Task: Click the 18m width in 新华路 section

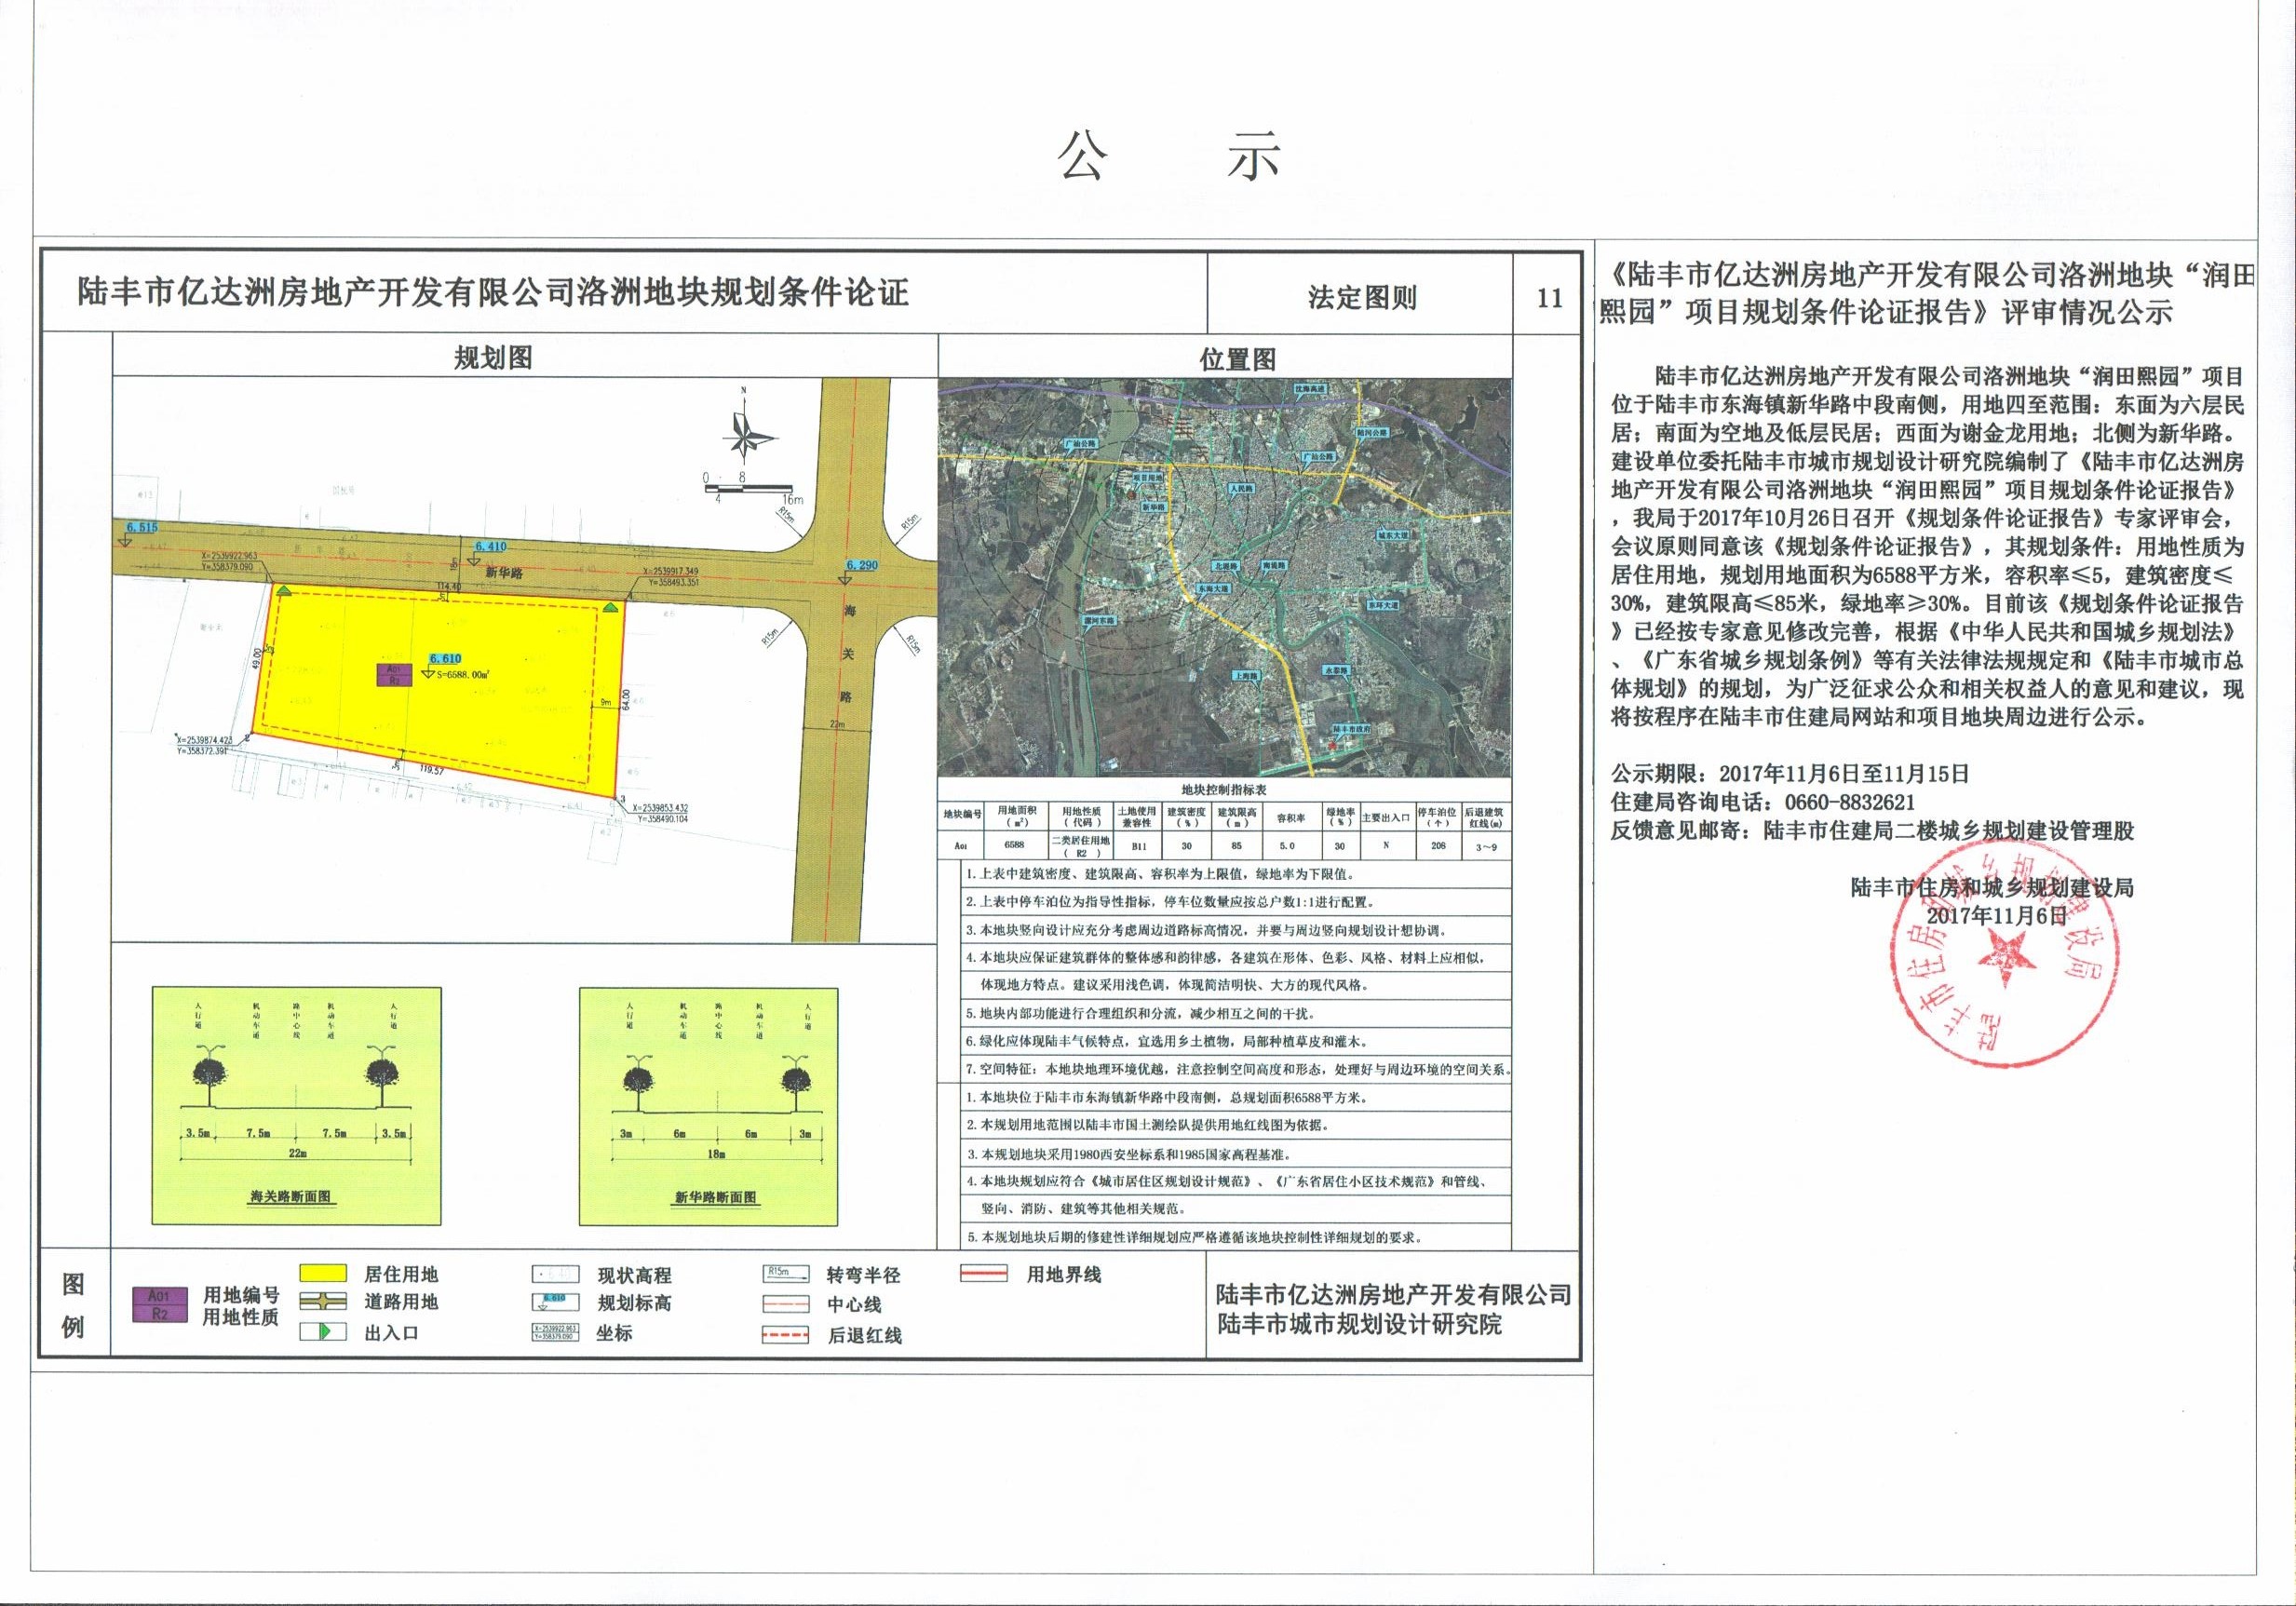Action: point(715,1153)
